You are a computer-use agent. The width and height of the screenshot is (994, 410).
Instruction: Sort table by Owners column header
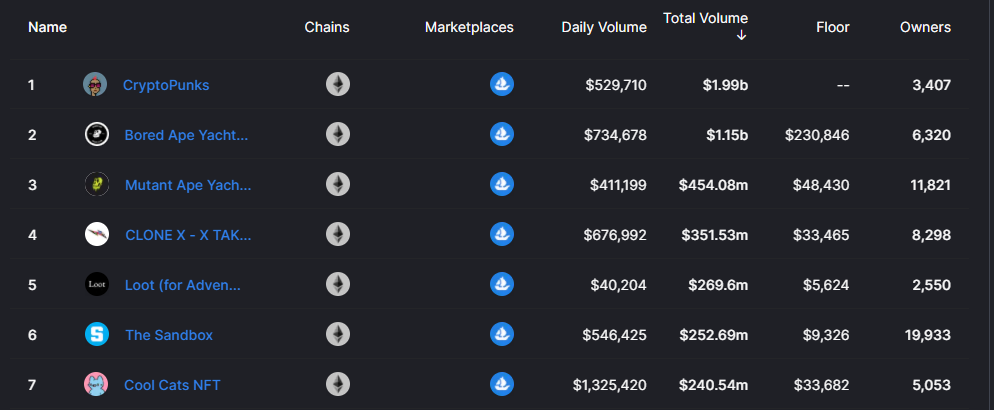tap(926, 27)
